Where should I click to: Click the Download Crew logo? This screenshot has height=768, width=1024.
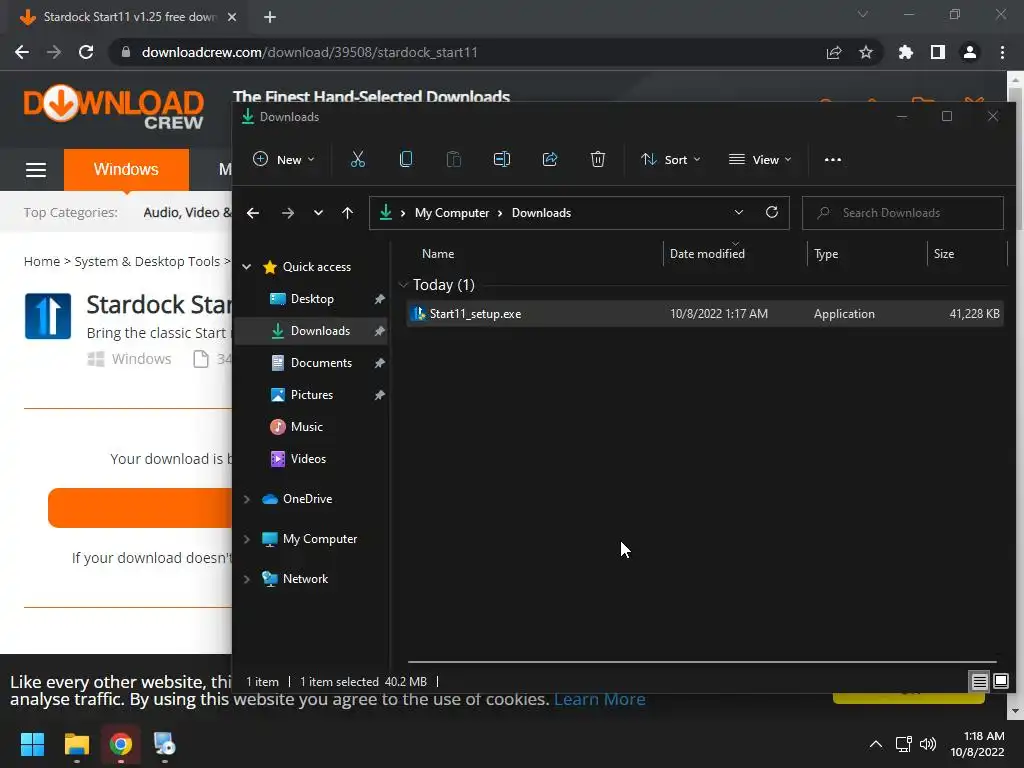(x=114, y=107)
